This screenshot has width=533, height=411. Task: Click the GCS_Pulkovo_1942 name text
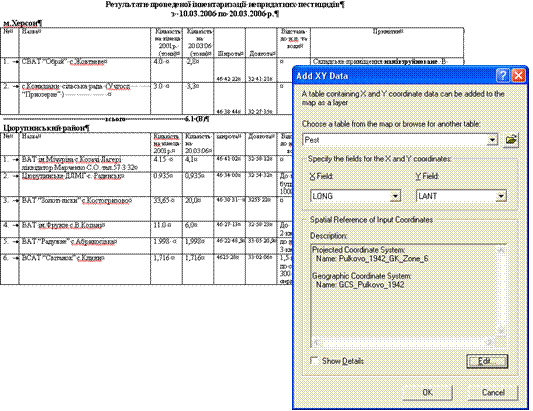click(x=371, y=285)
